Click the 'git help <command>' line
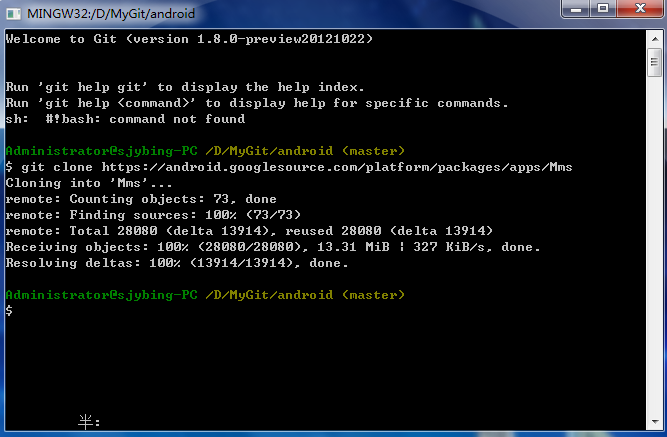 257,103
